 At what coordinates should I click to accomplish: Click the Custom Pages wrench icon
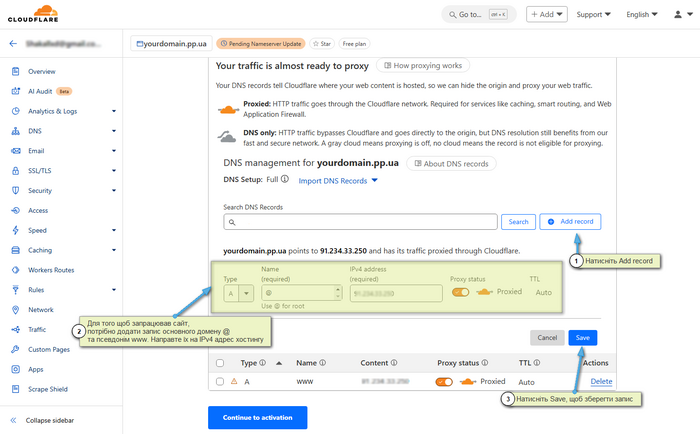(16, 349)
